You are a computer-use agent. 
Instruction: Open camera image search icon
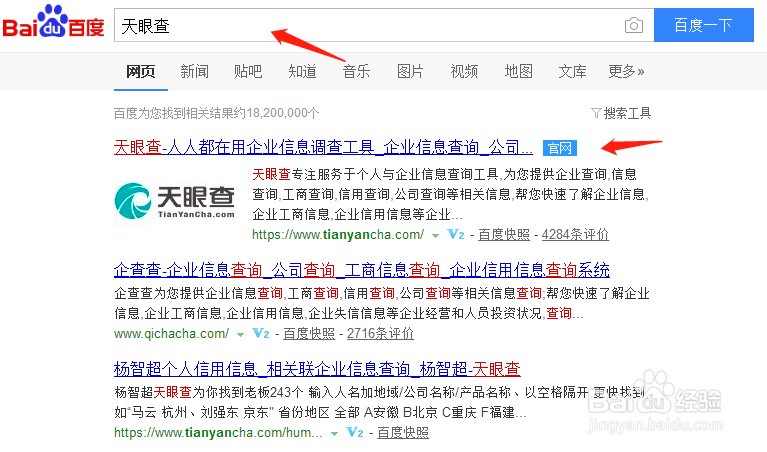pyautogui.click(x=633, y=25)
